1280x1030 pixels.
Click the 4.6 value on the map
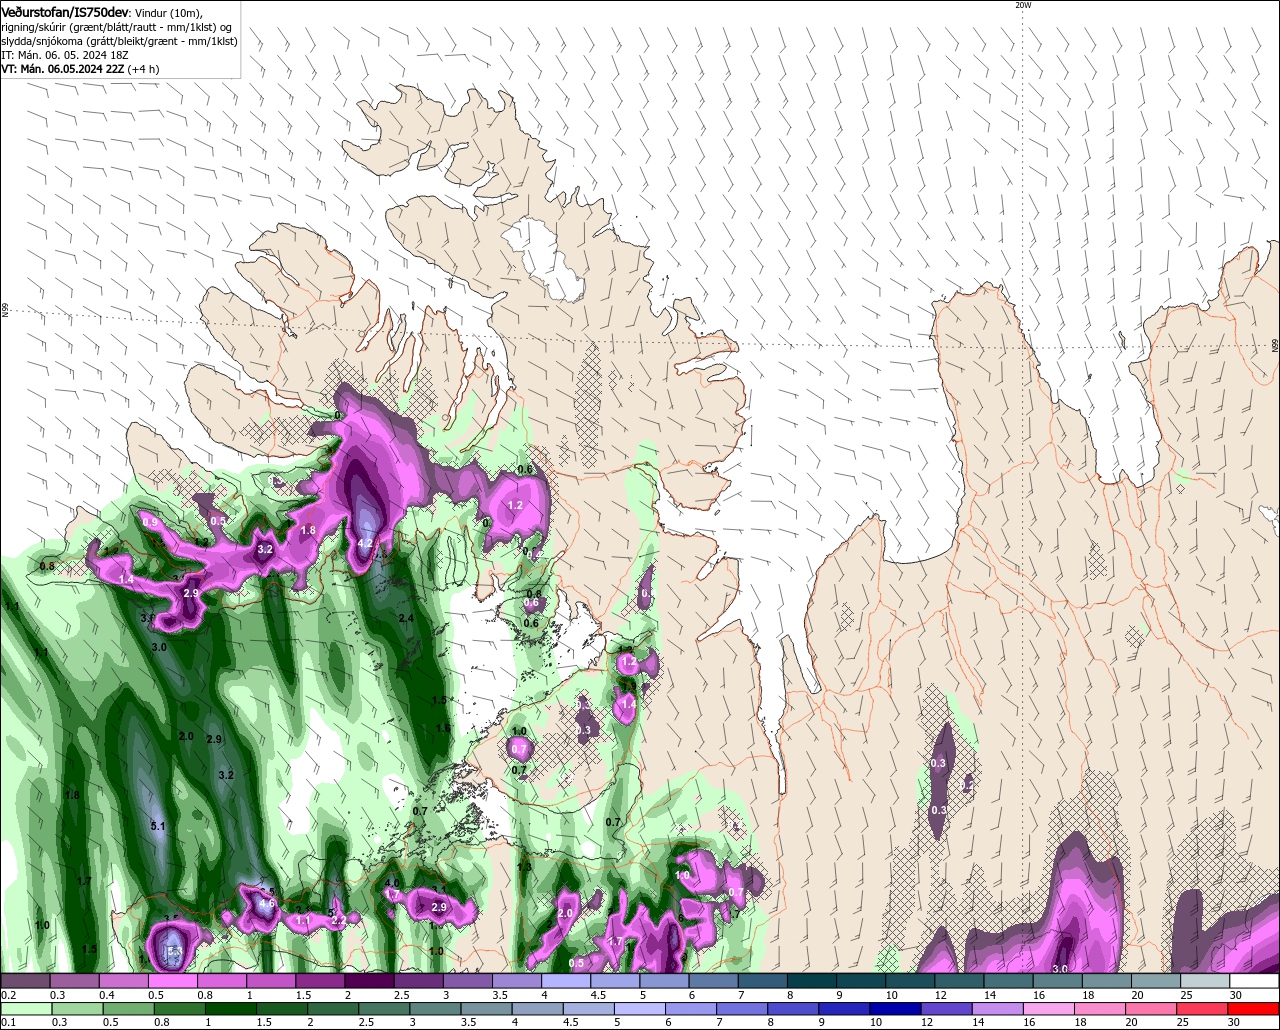click(x=266, y=903)
